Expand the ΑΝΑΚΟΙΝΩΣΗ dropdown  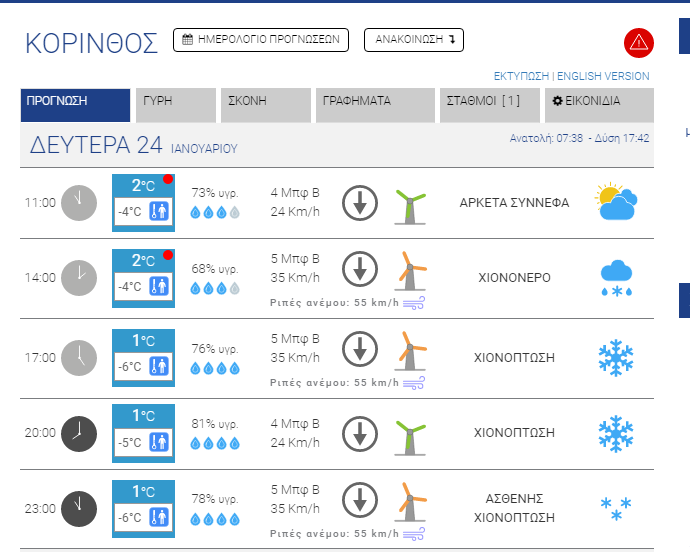[414, 40]
